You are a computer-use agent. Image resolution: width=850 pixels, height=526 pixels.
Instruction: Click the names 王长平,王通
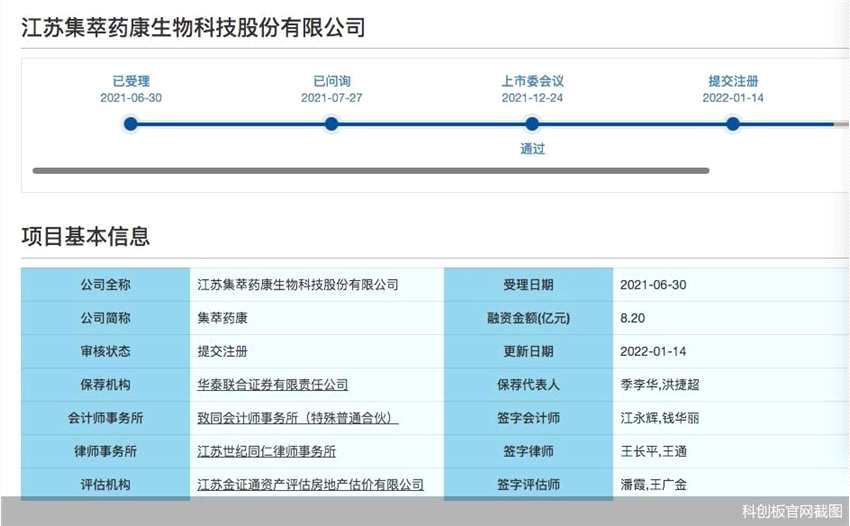tap(654, 451)
